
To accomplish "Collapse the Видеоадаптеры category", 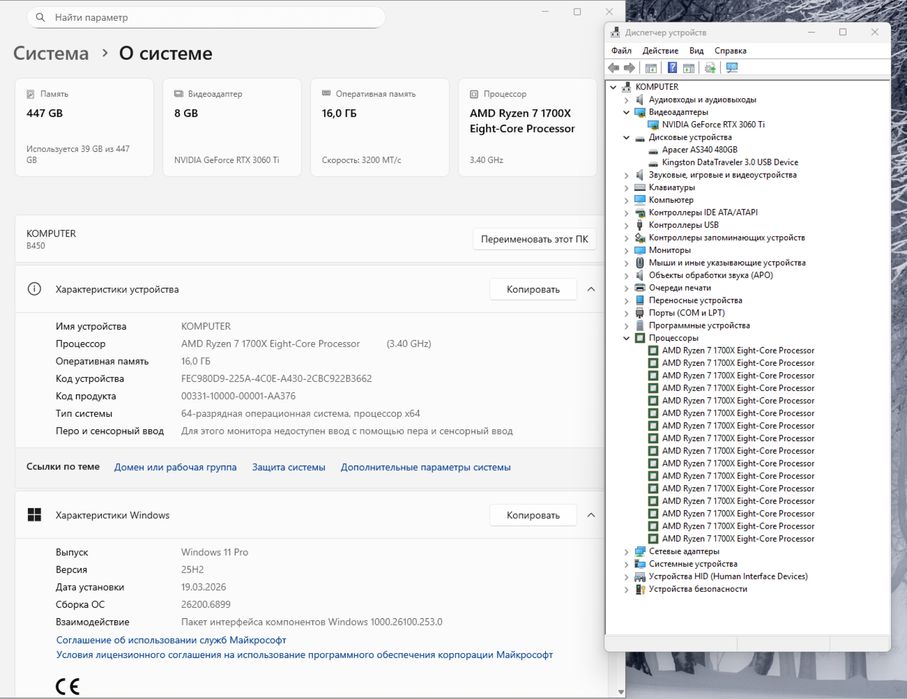I will (627, 112).
